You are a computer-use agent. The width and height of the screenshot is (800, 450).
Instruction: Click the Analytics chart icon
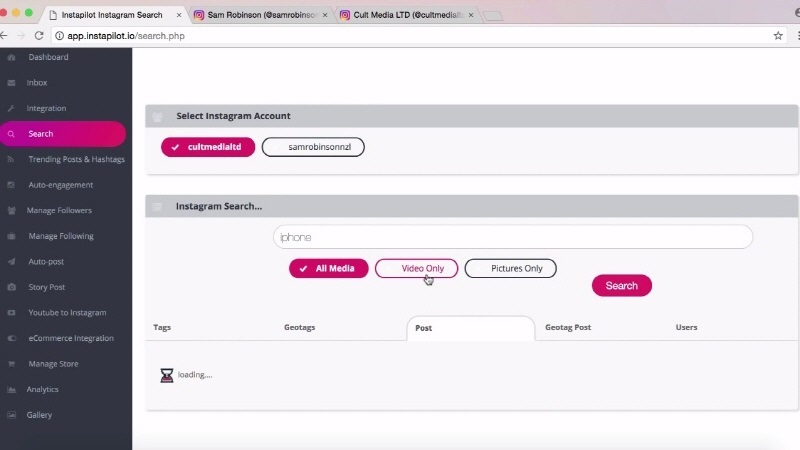point(11,389)
